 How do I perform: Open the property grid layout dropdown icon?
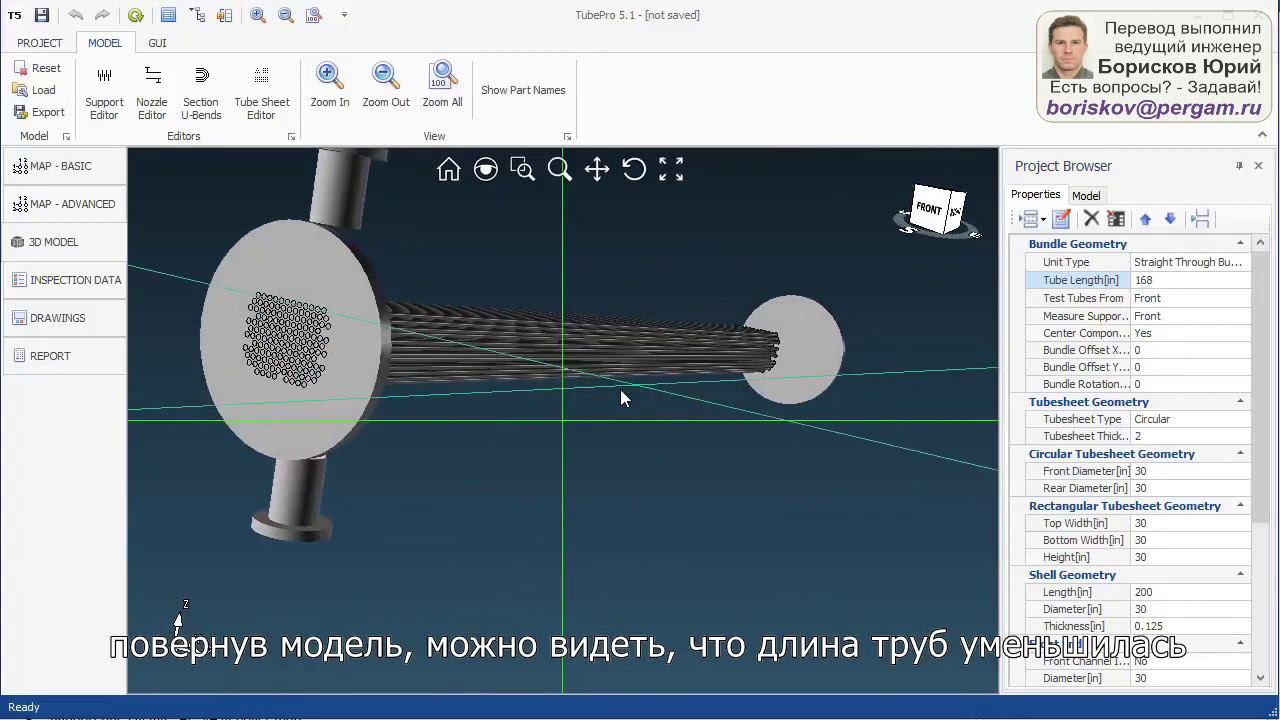click(x=1031, y=219)
